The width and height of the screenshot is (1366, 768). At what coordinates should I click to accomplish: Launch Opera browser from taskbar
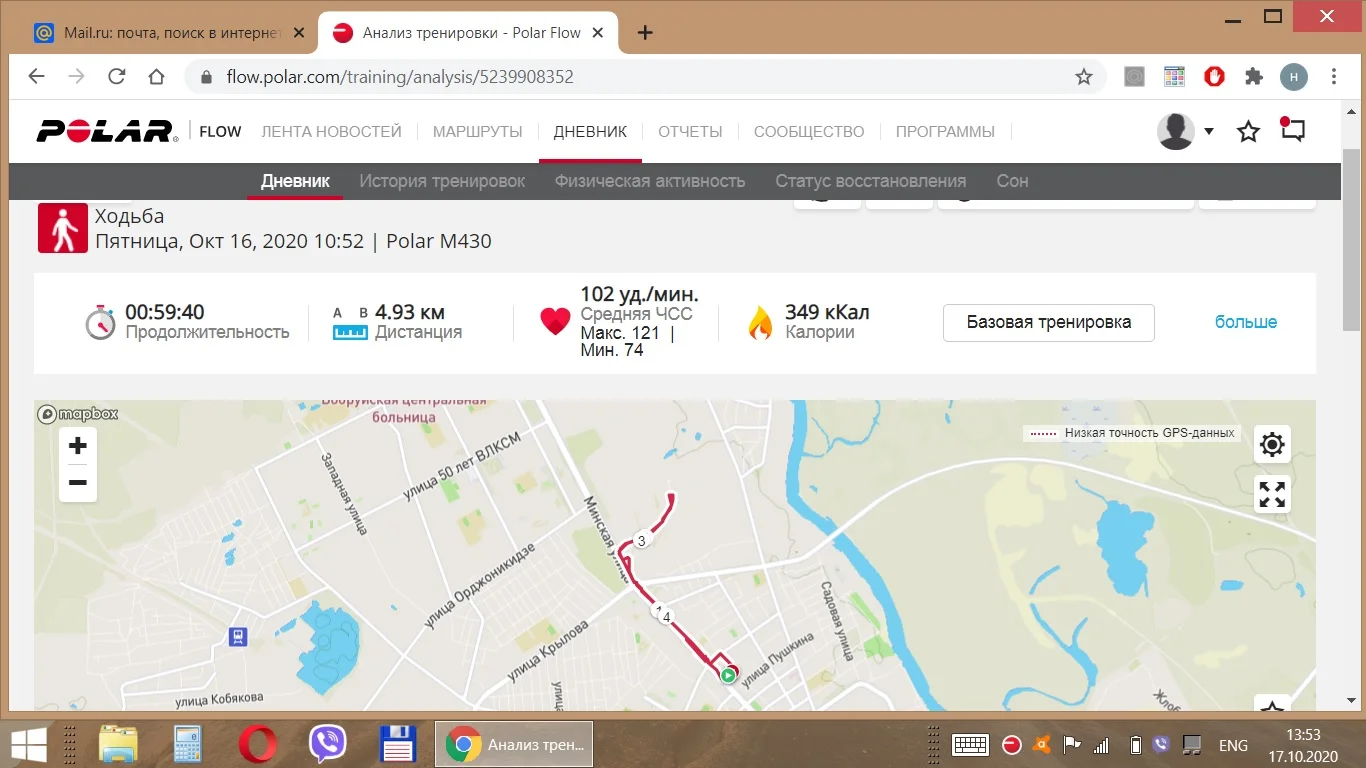pos(258,745)
